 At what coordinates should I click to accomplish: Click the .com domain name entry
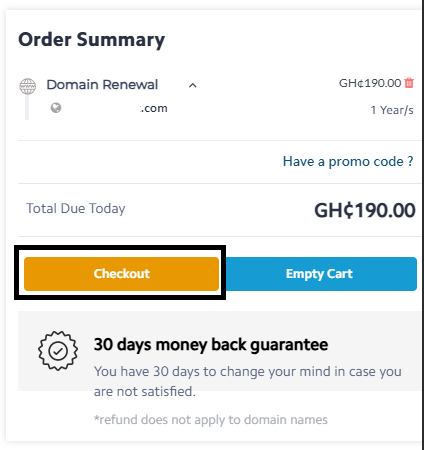[x=153, y=108]
